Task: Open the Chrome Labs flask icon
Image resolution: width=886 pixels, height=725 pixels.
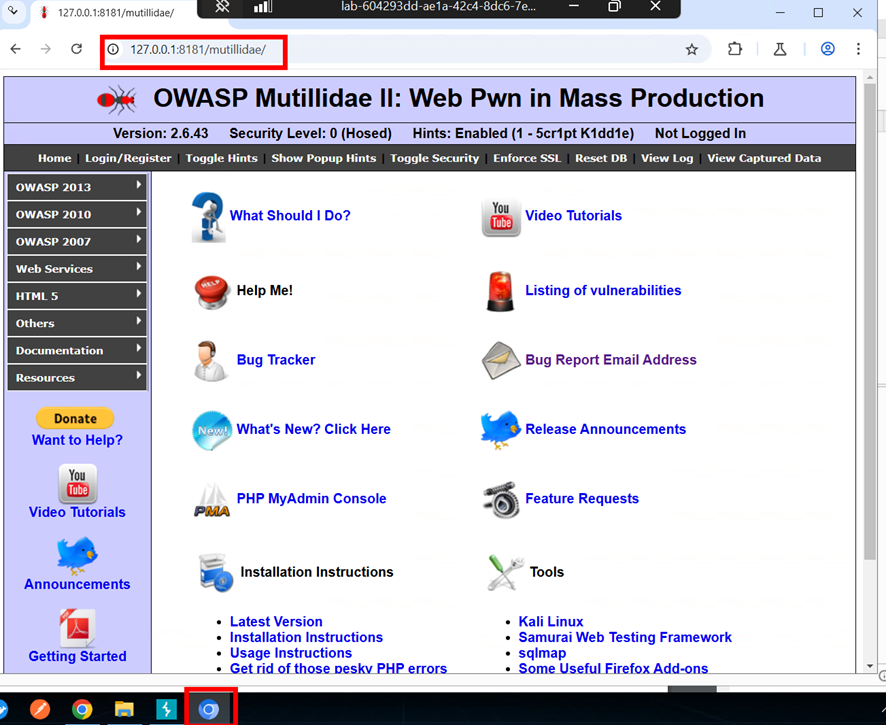Action: tap(780, 49)
